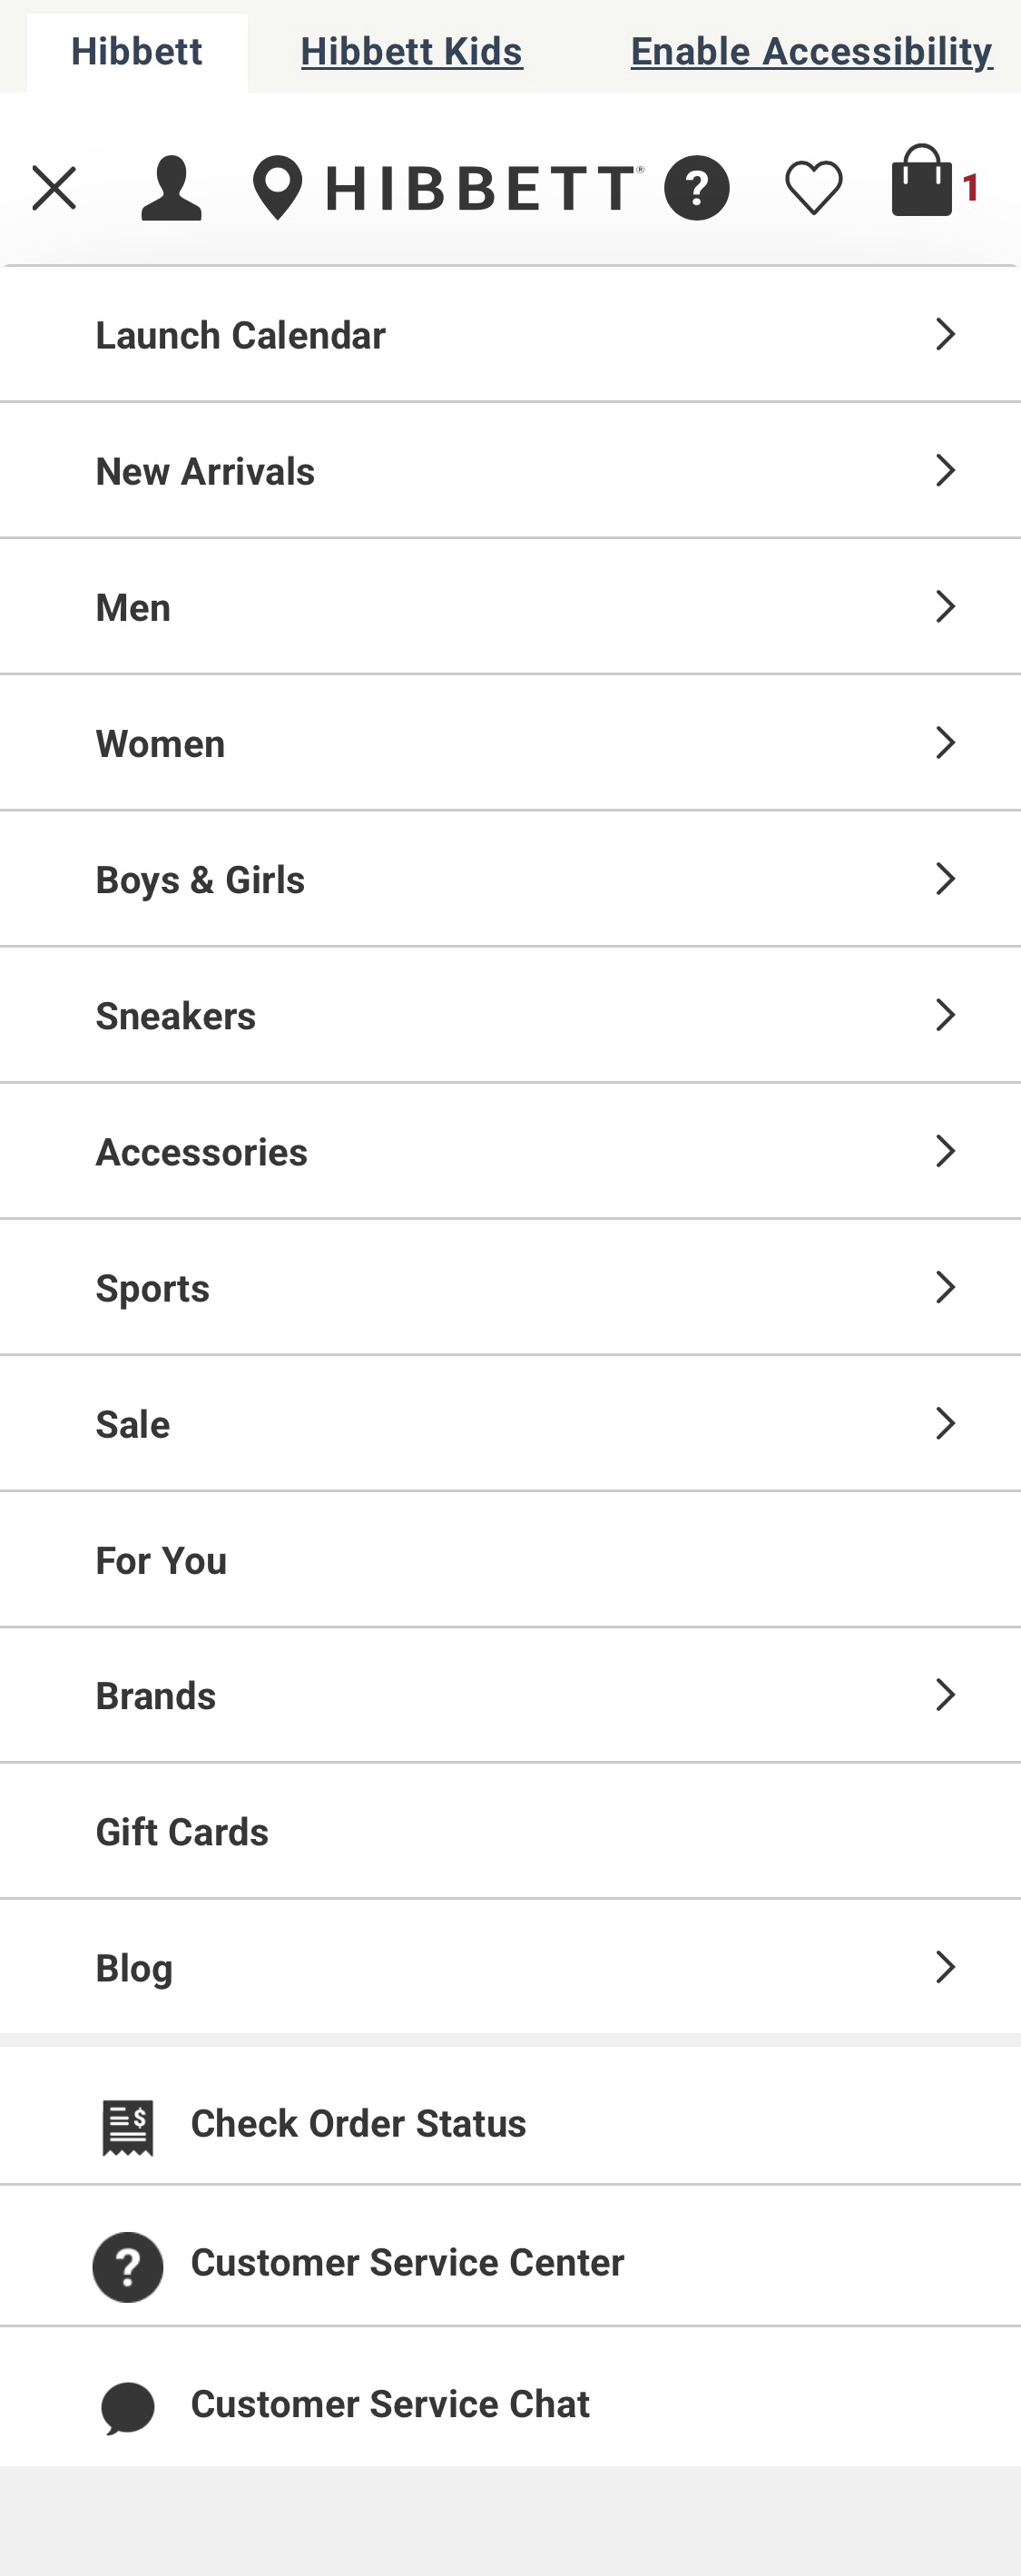Close the navigation menu with X icon
1021x2576 pixels.
(x=54, y=188)
